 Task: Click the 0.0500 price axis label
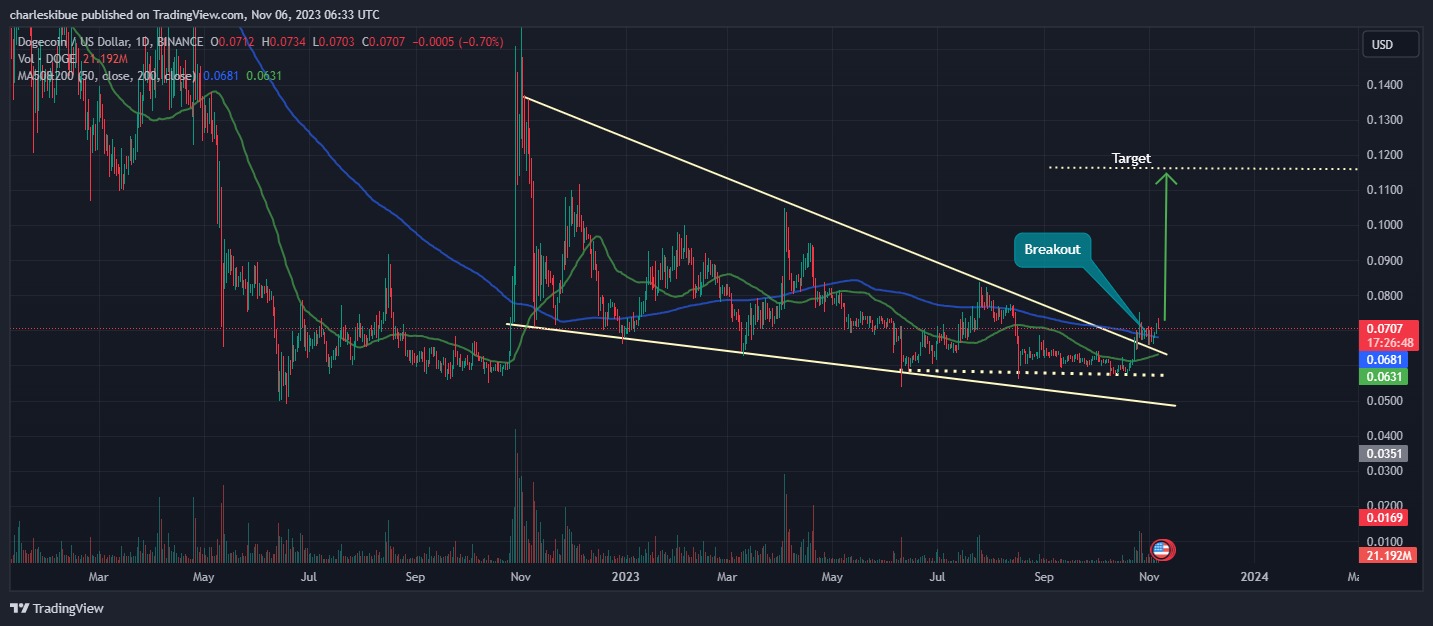1384,401
